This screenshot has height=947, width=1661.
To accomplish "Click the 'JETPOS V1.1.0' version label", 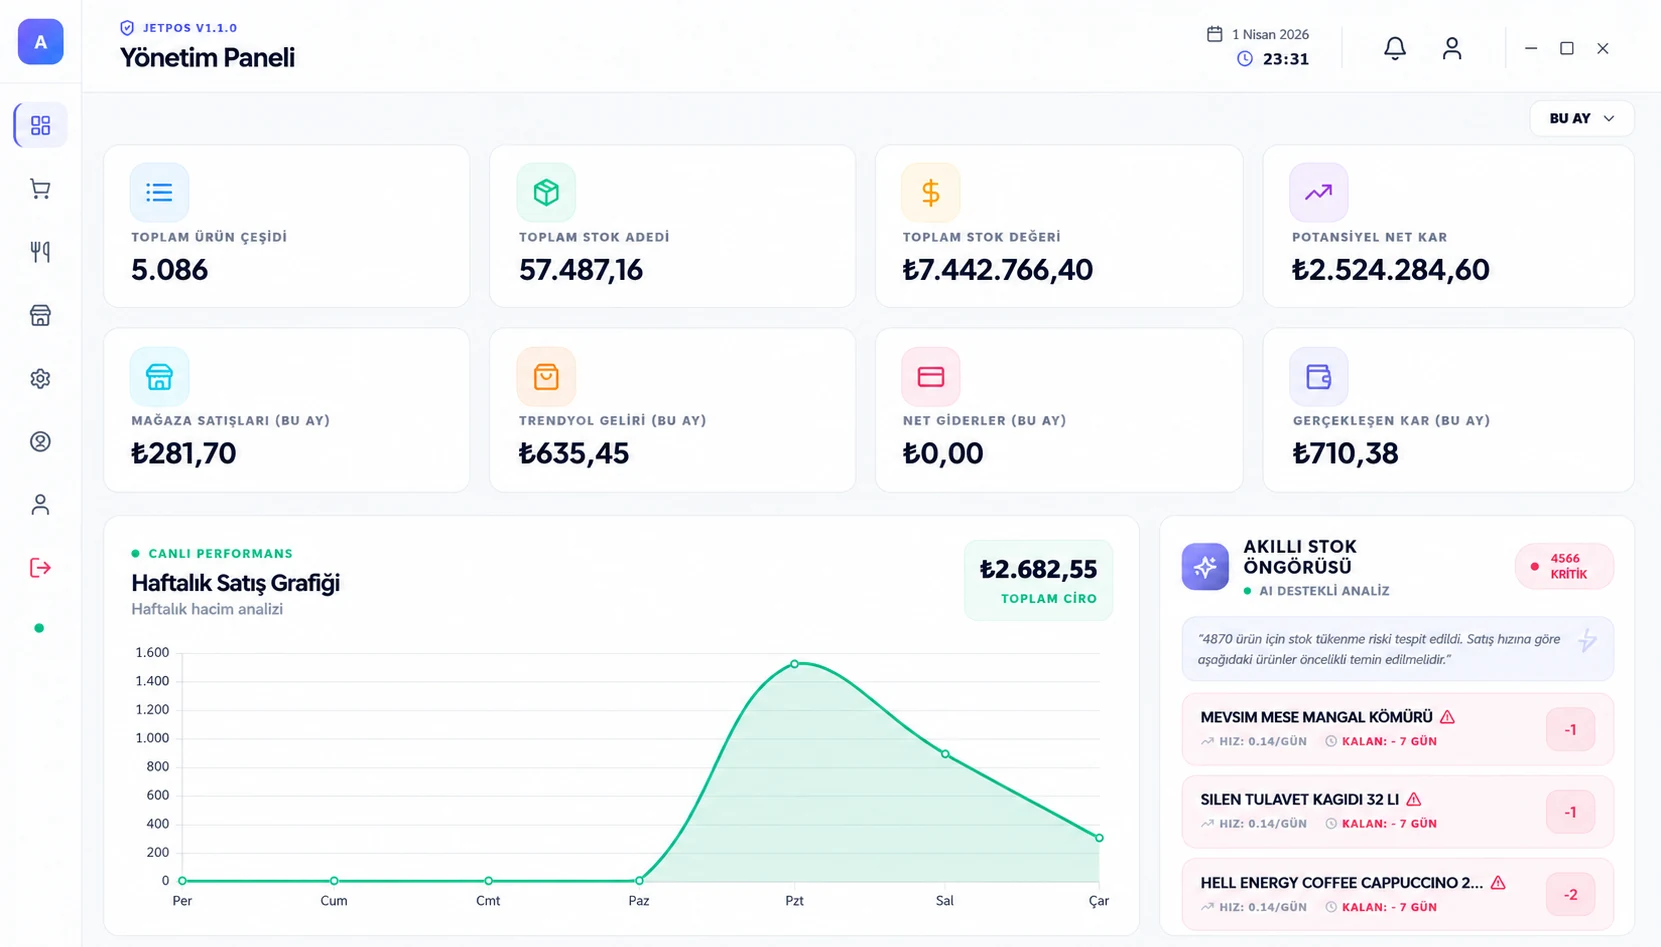I will coord(189,28).
